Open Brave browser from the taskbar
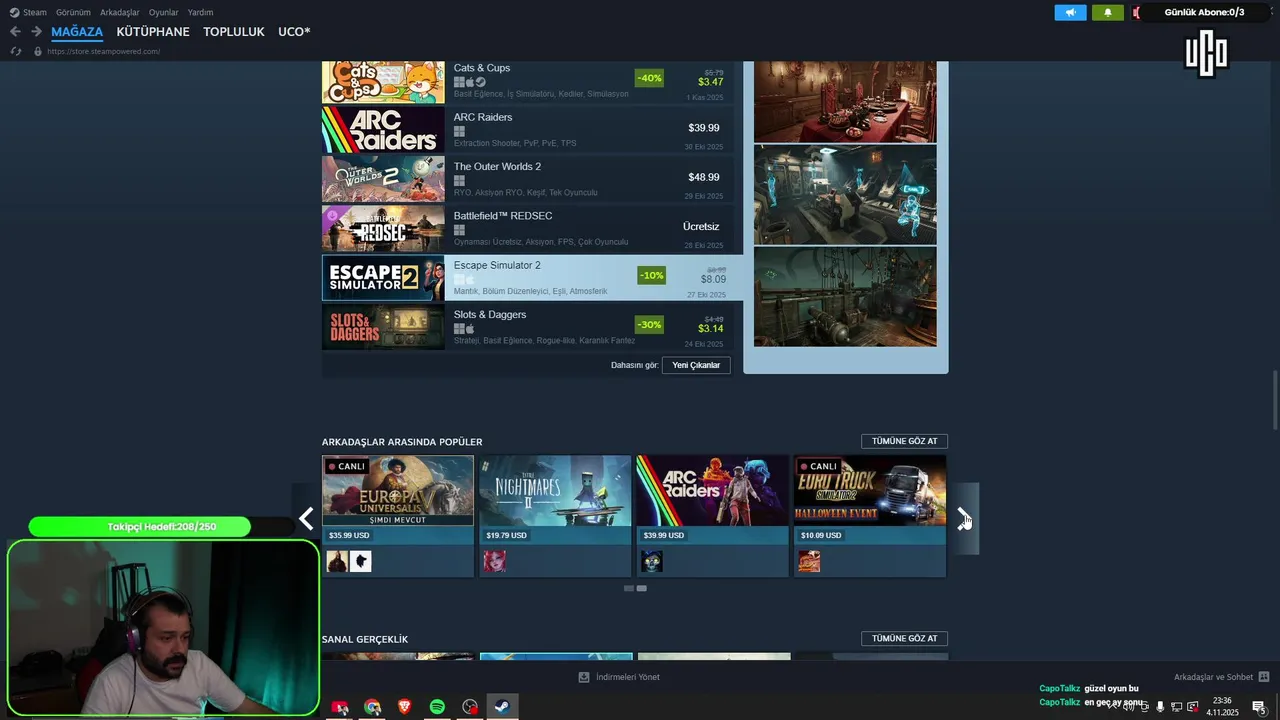This screenshot has width=1280, height=720. [x=404, y=707]
